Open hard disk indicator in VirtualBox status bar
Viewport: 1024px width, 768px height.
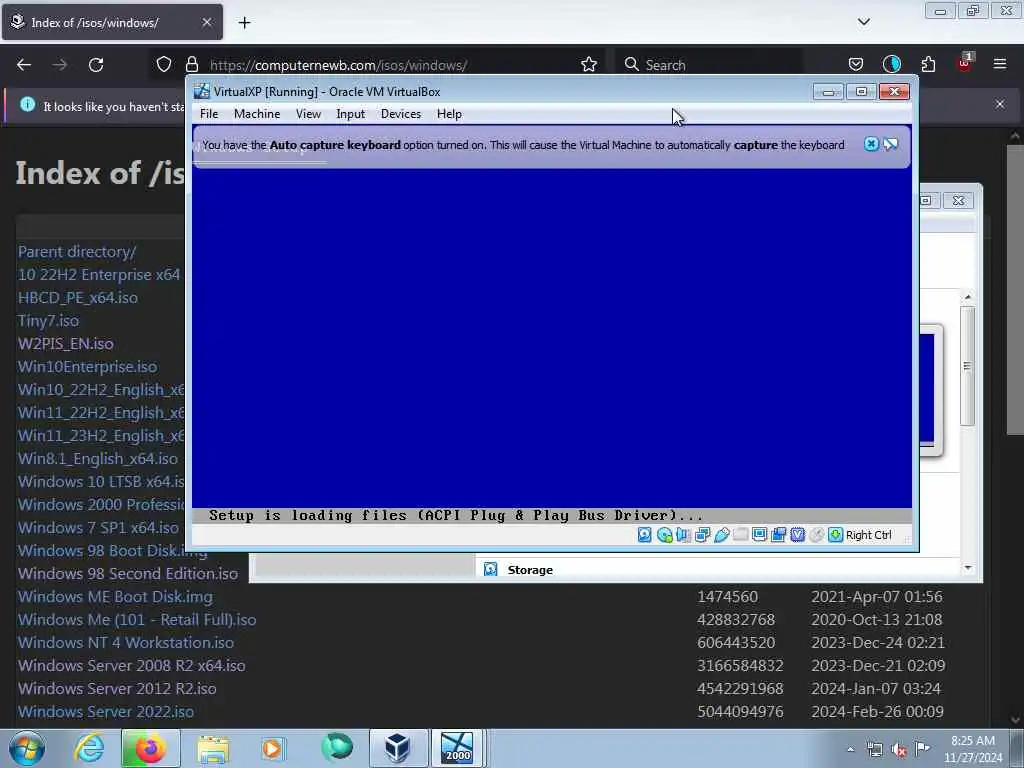pyautogui.click(x=645, y=535)
